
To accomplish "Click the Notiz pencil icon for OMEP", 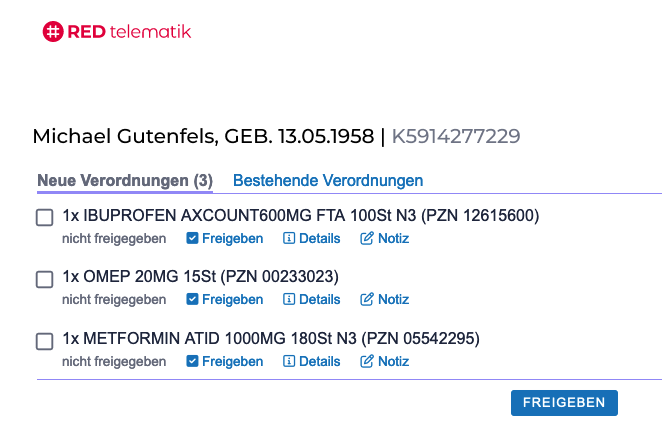I will (366, 299).
